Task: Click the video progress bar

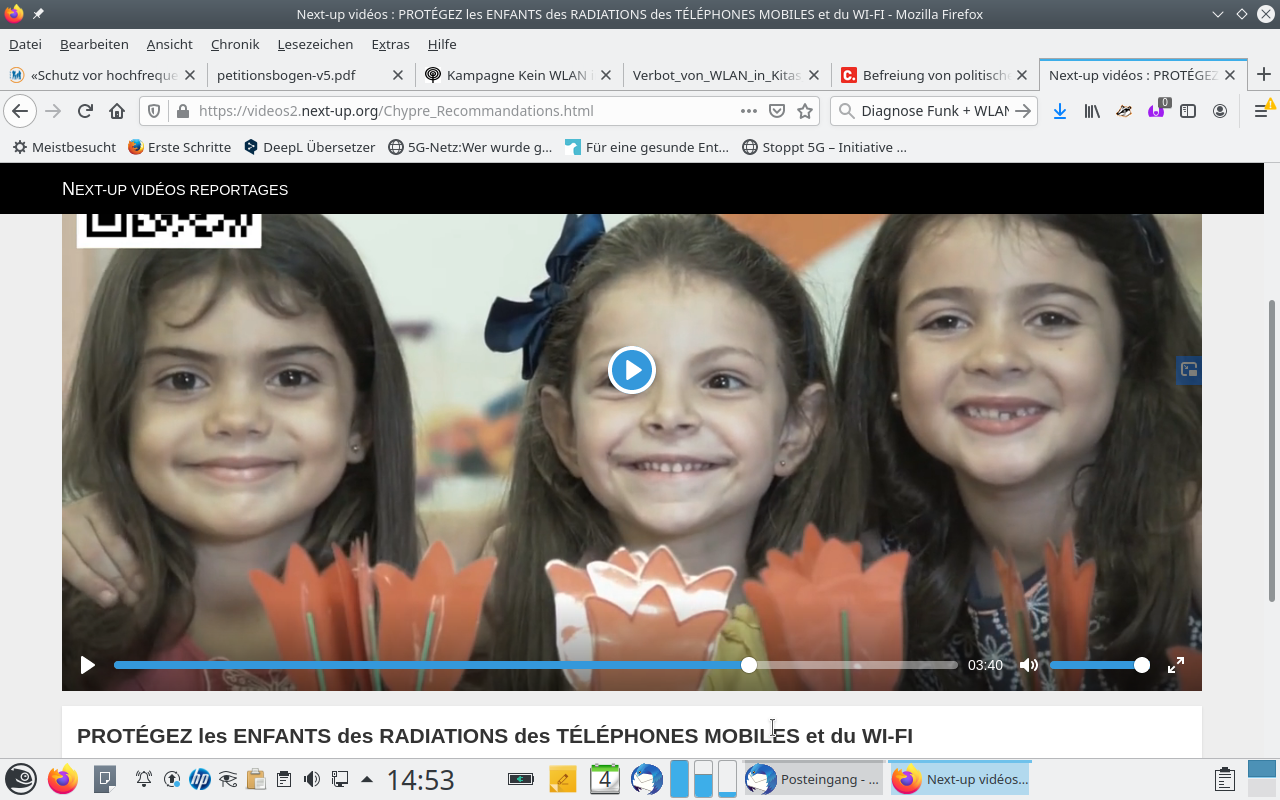Action: [x=535, y=665]
